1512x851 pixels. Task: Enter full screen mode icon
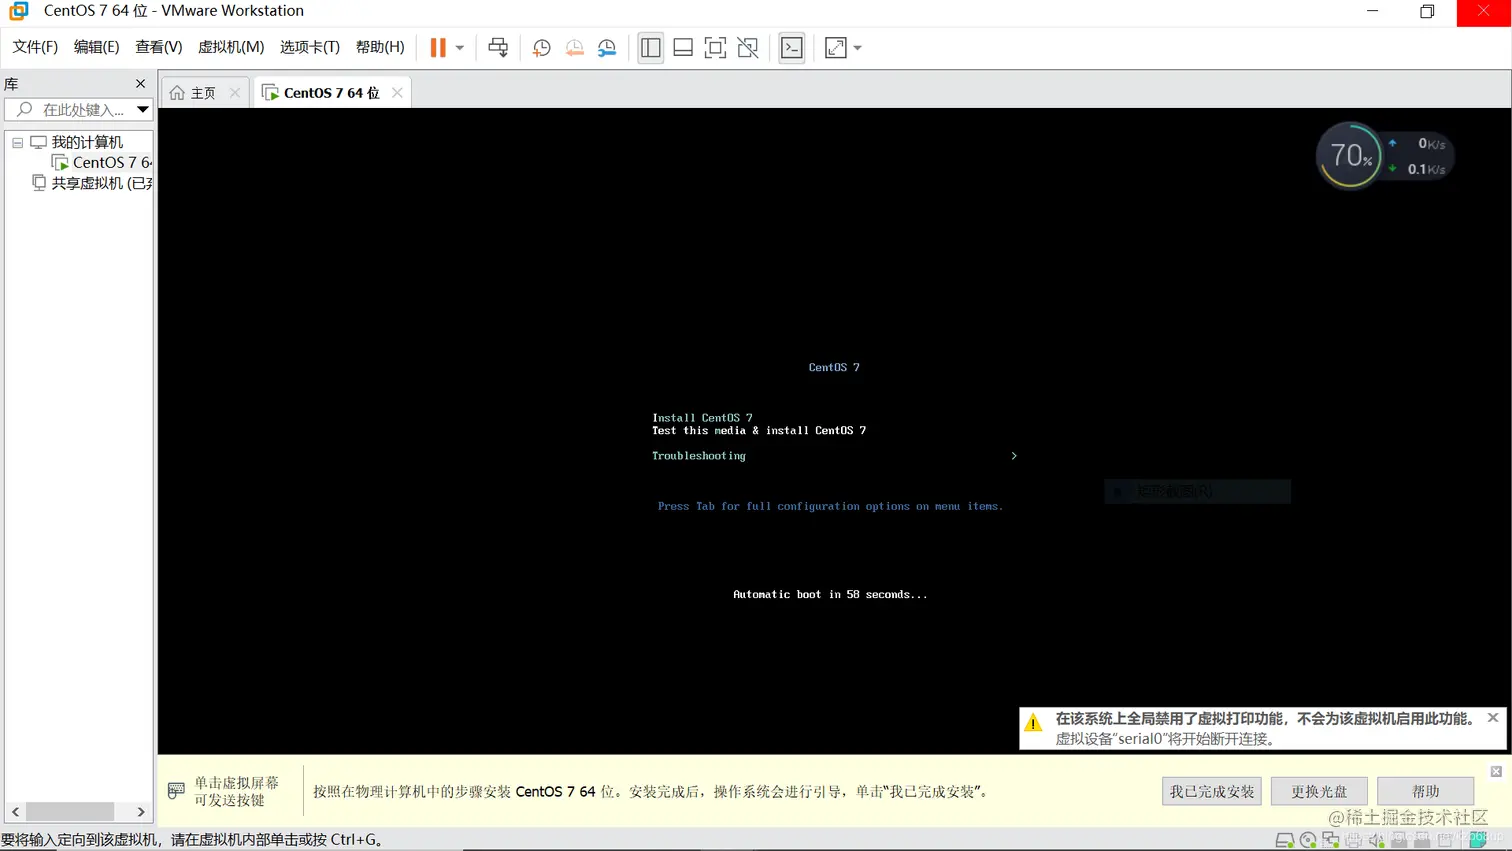[x=715, y=47]
